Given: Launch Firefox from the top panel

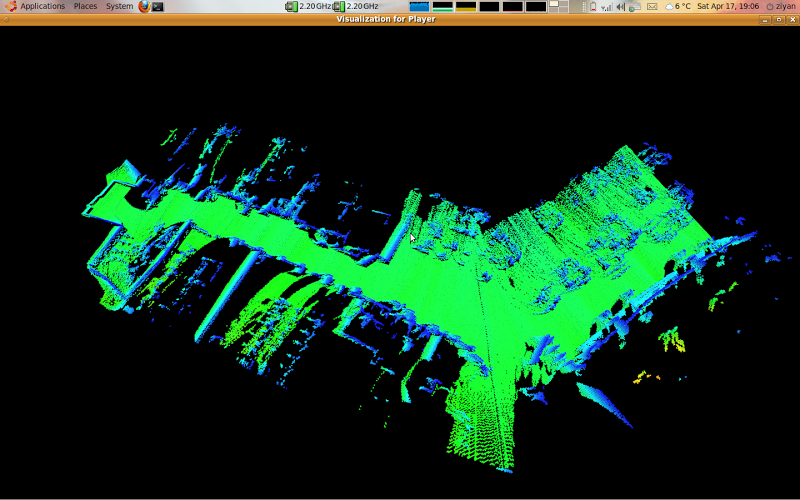Looking at the screenshot, I should 144,6.
